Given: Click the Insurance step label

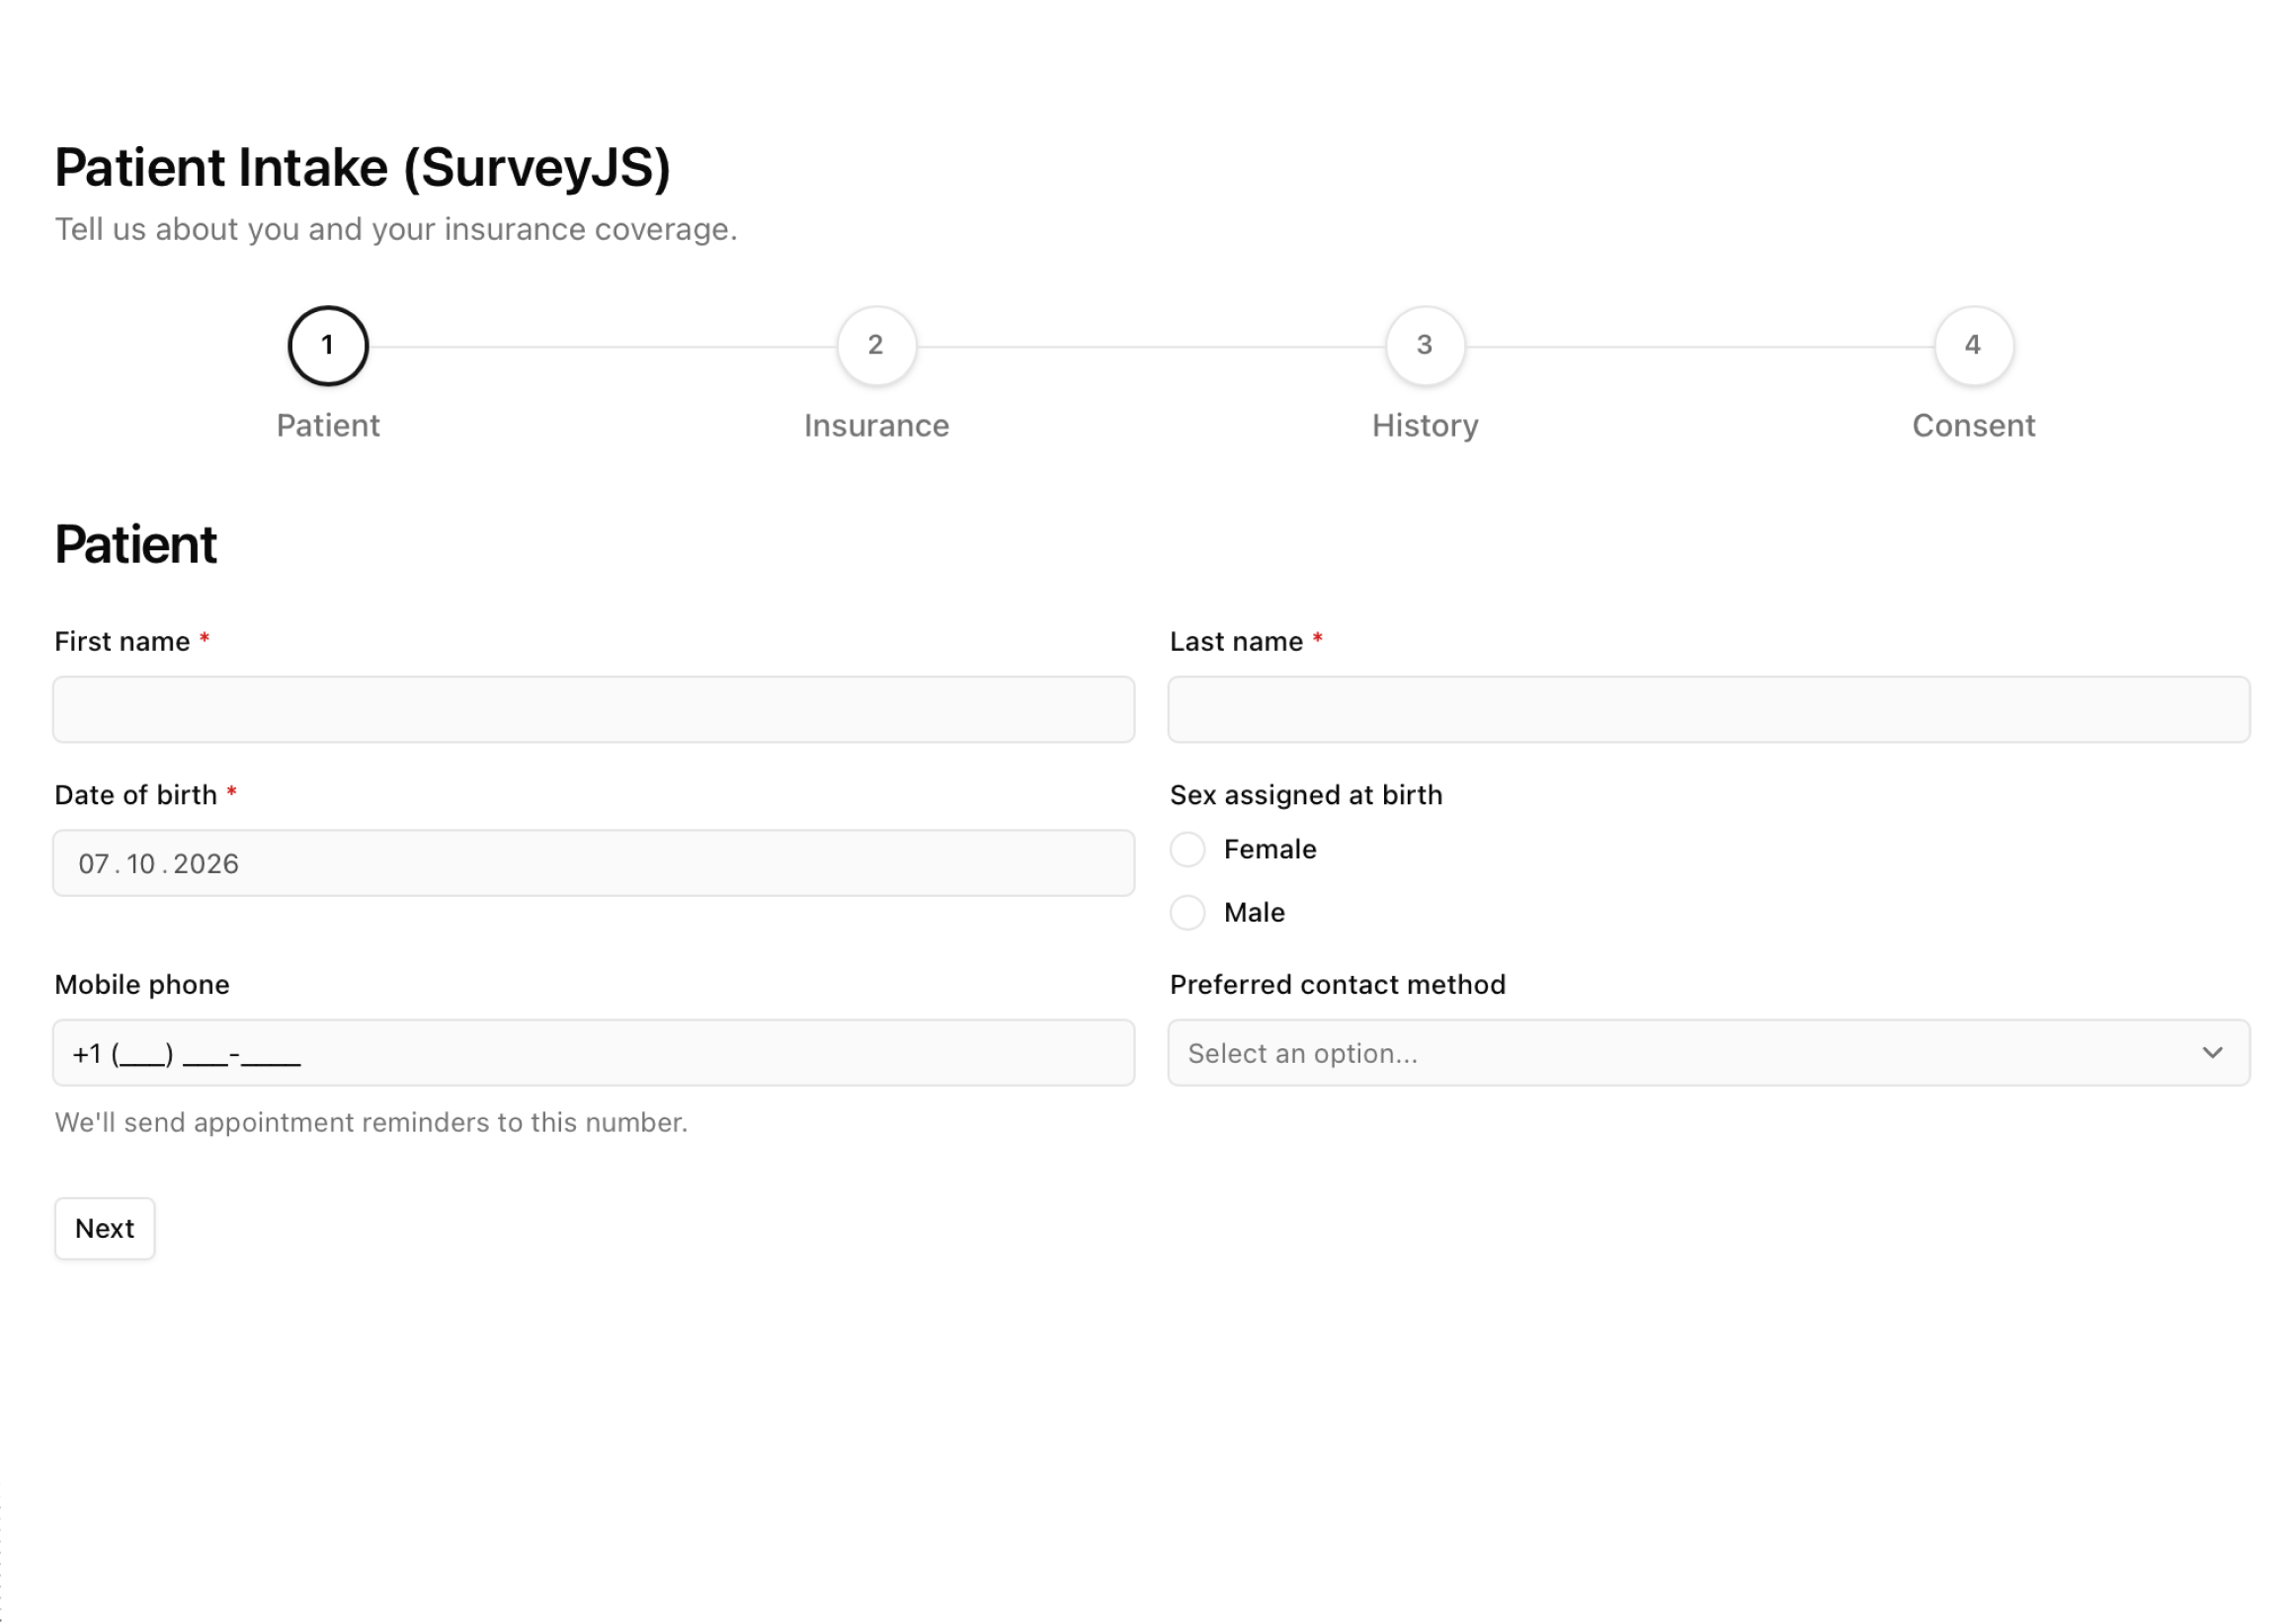Looking at the screenshot, I should [x=876, y=425].
